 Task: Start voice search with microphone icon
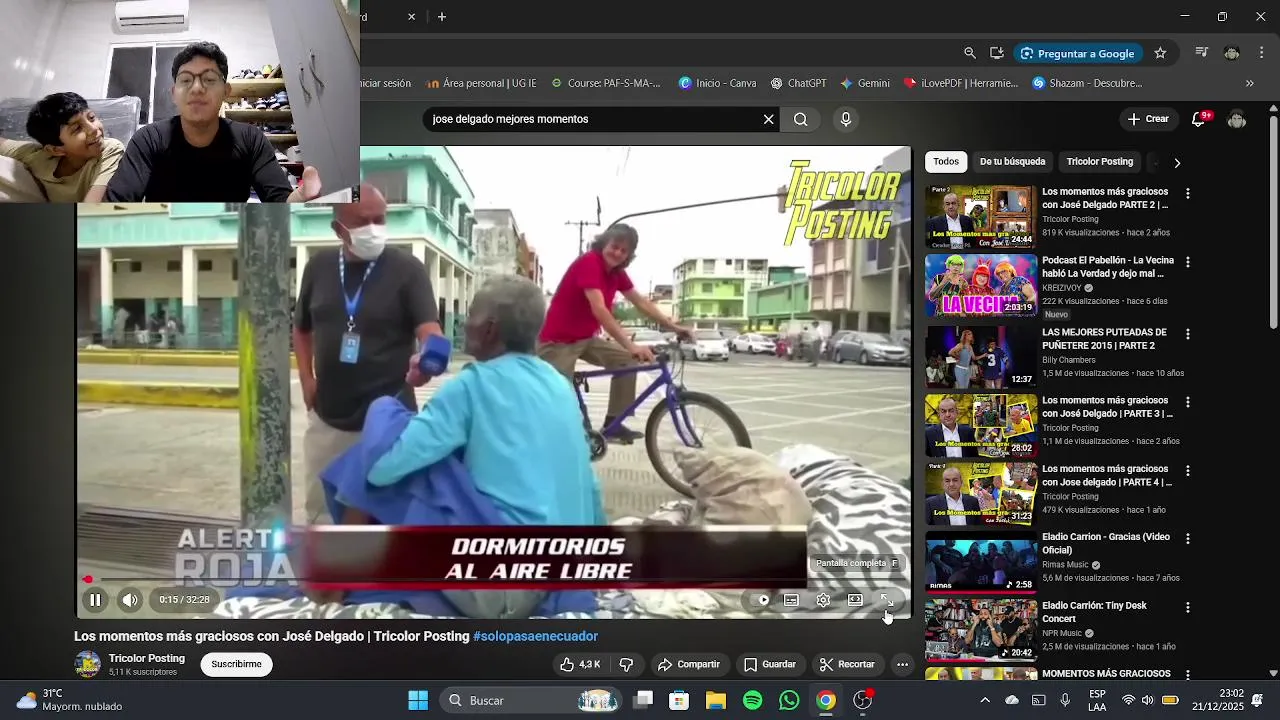(846, 119)
